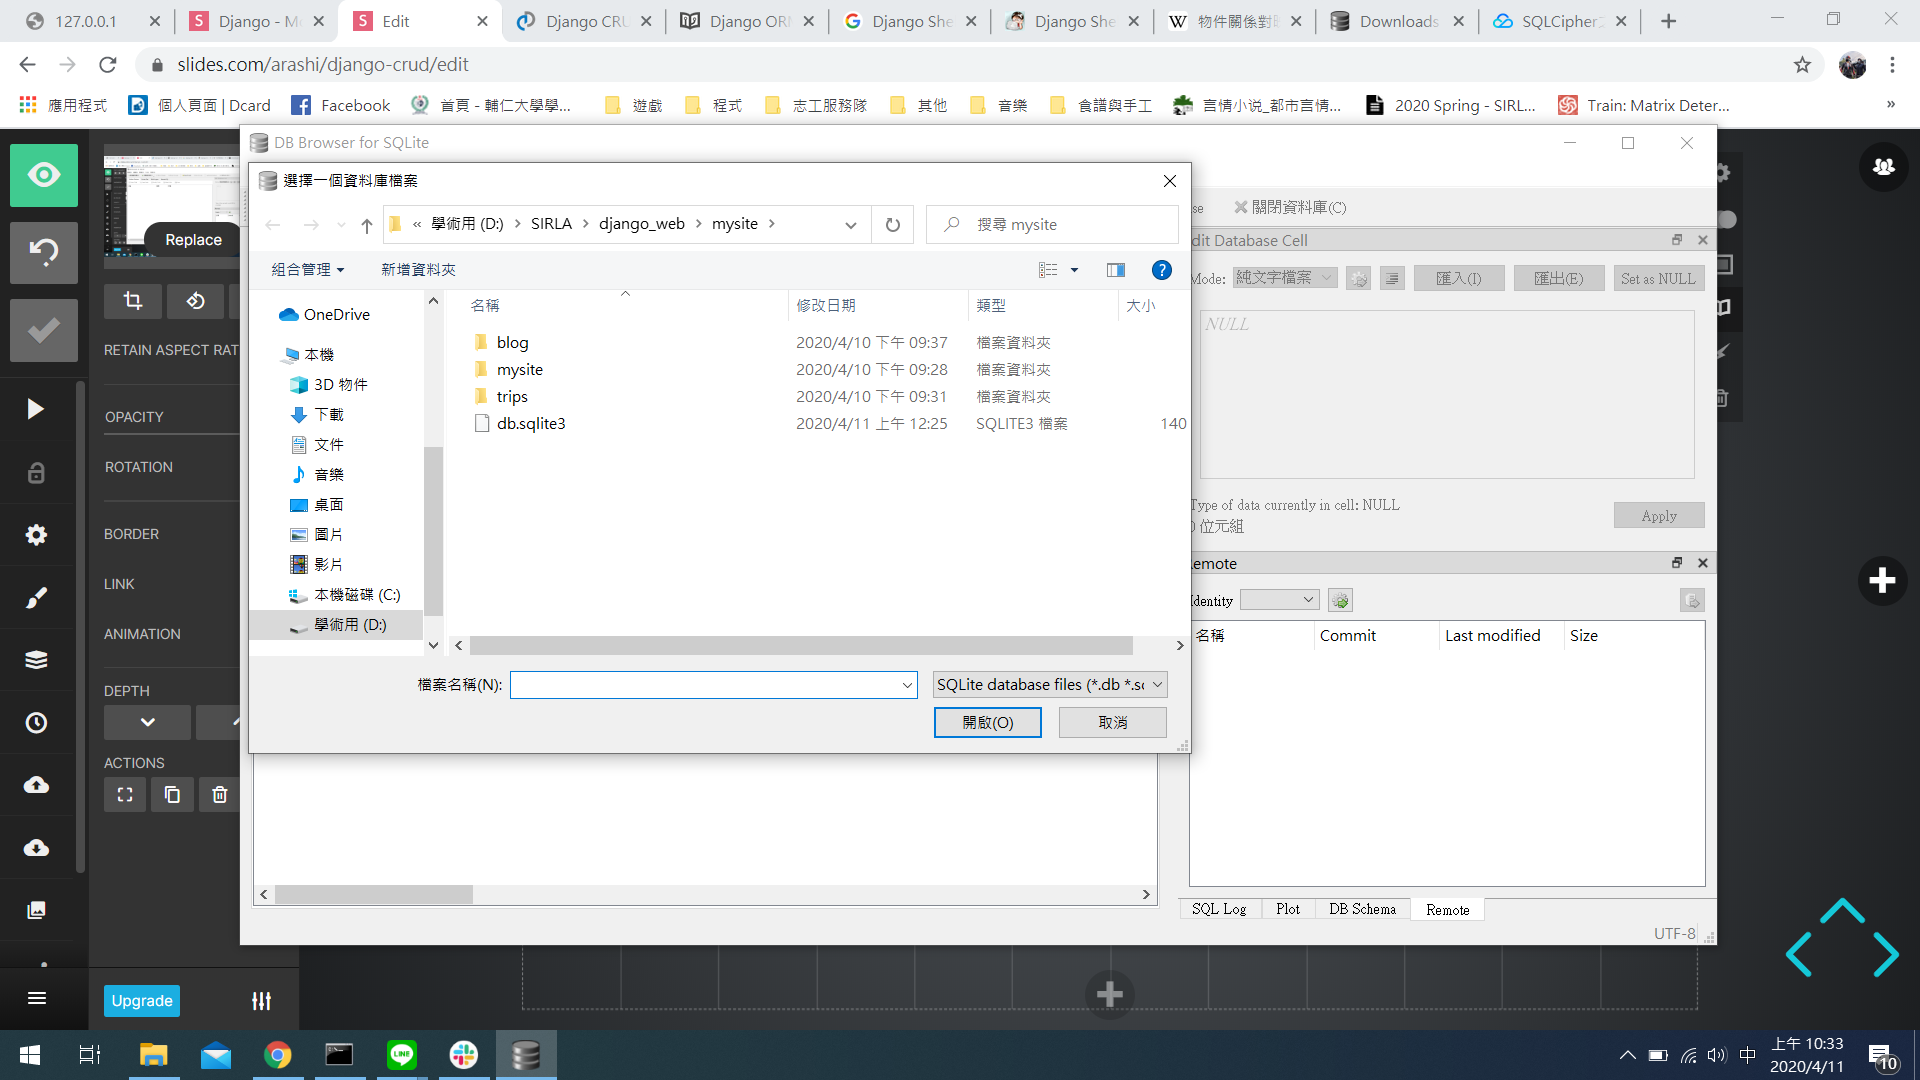
Task: Click the refresh folder icon in dialog
Action: click(892, 225)
